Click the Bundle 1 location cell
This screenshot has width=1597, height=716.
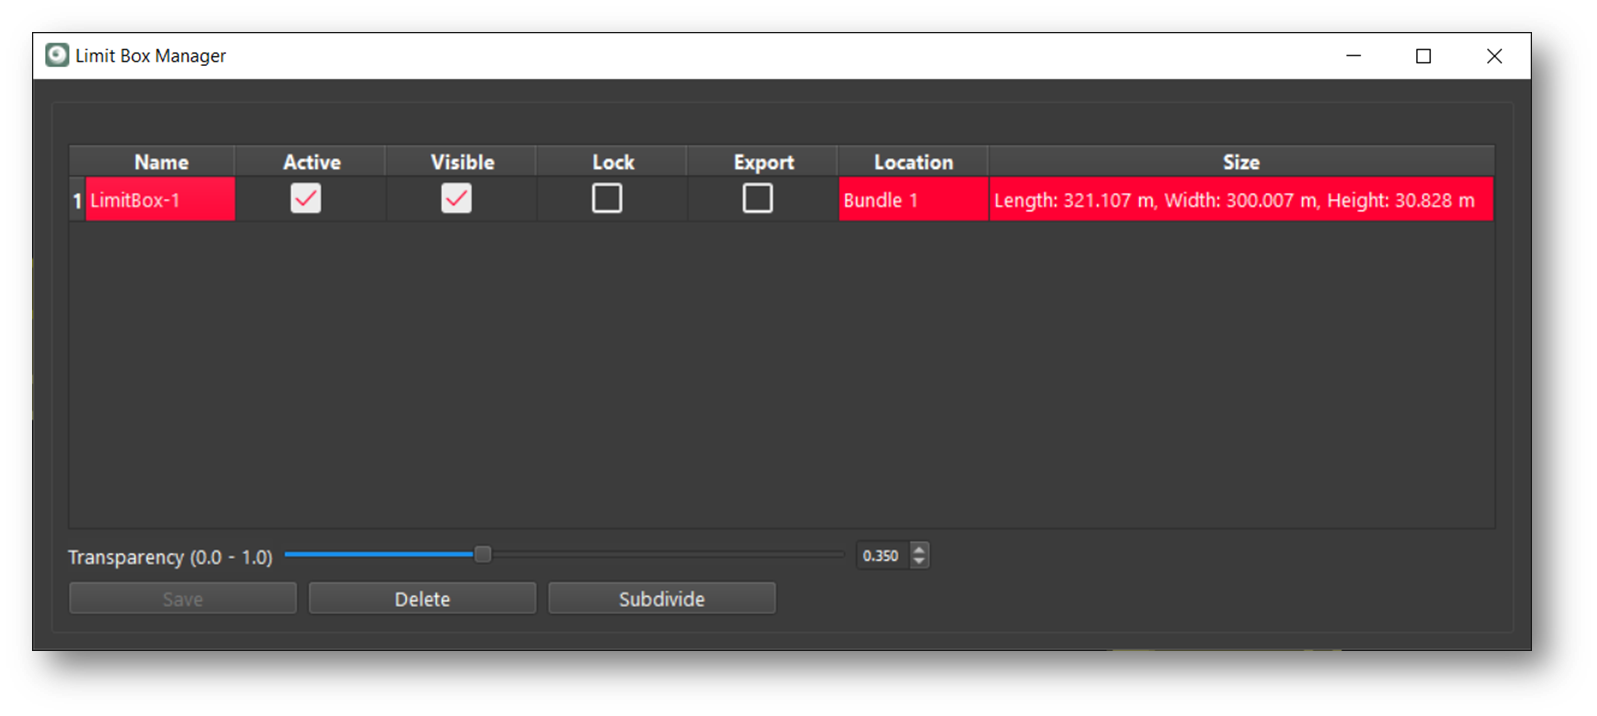(912, 200)
